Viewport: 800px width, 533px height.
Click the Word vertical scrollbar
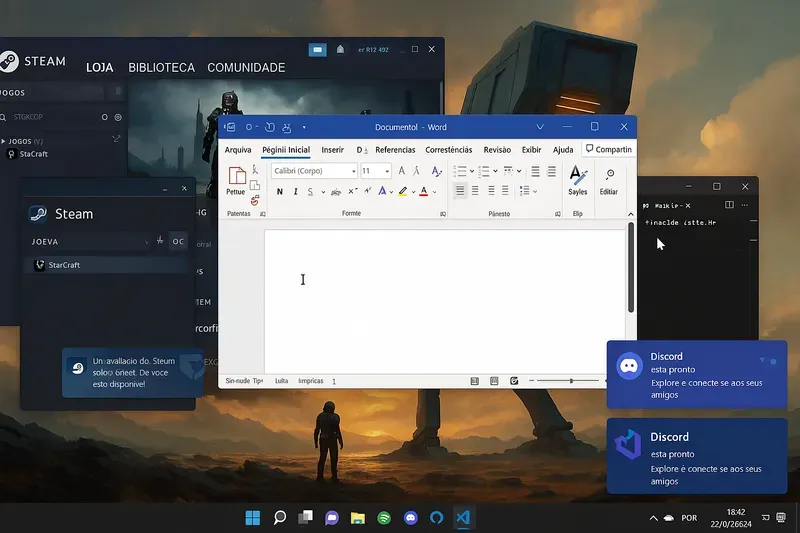tap(631, 267)
